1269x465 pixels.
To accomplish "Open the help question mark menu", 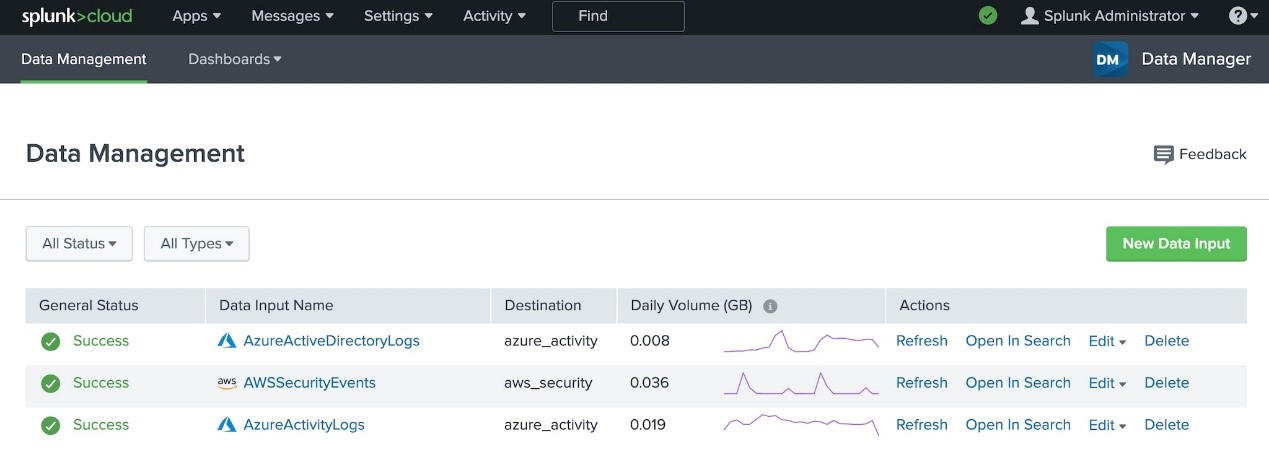I will pos(1243,16).
